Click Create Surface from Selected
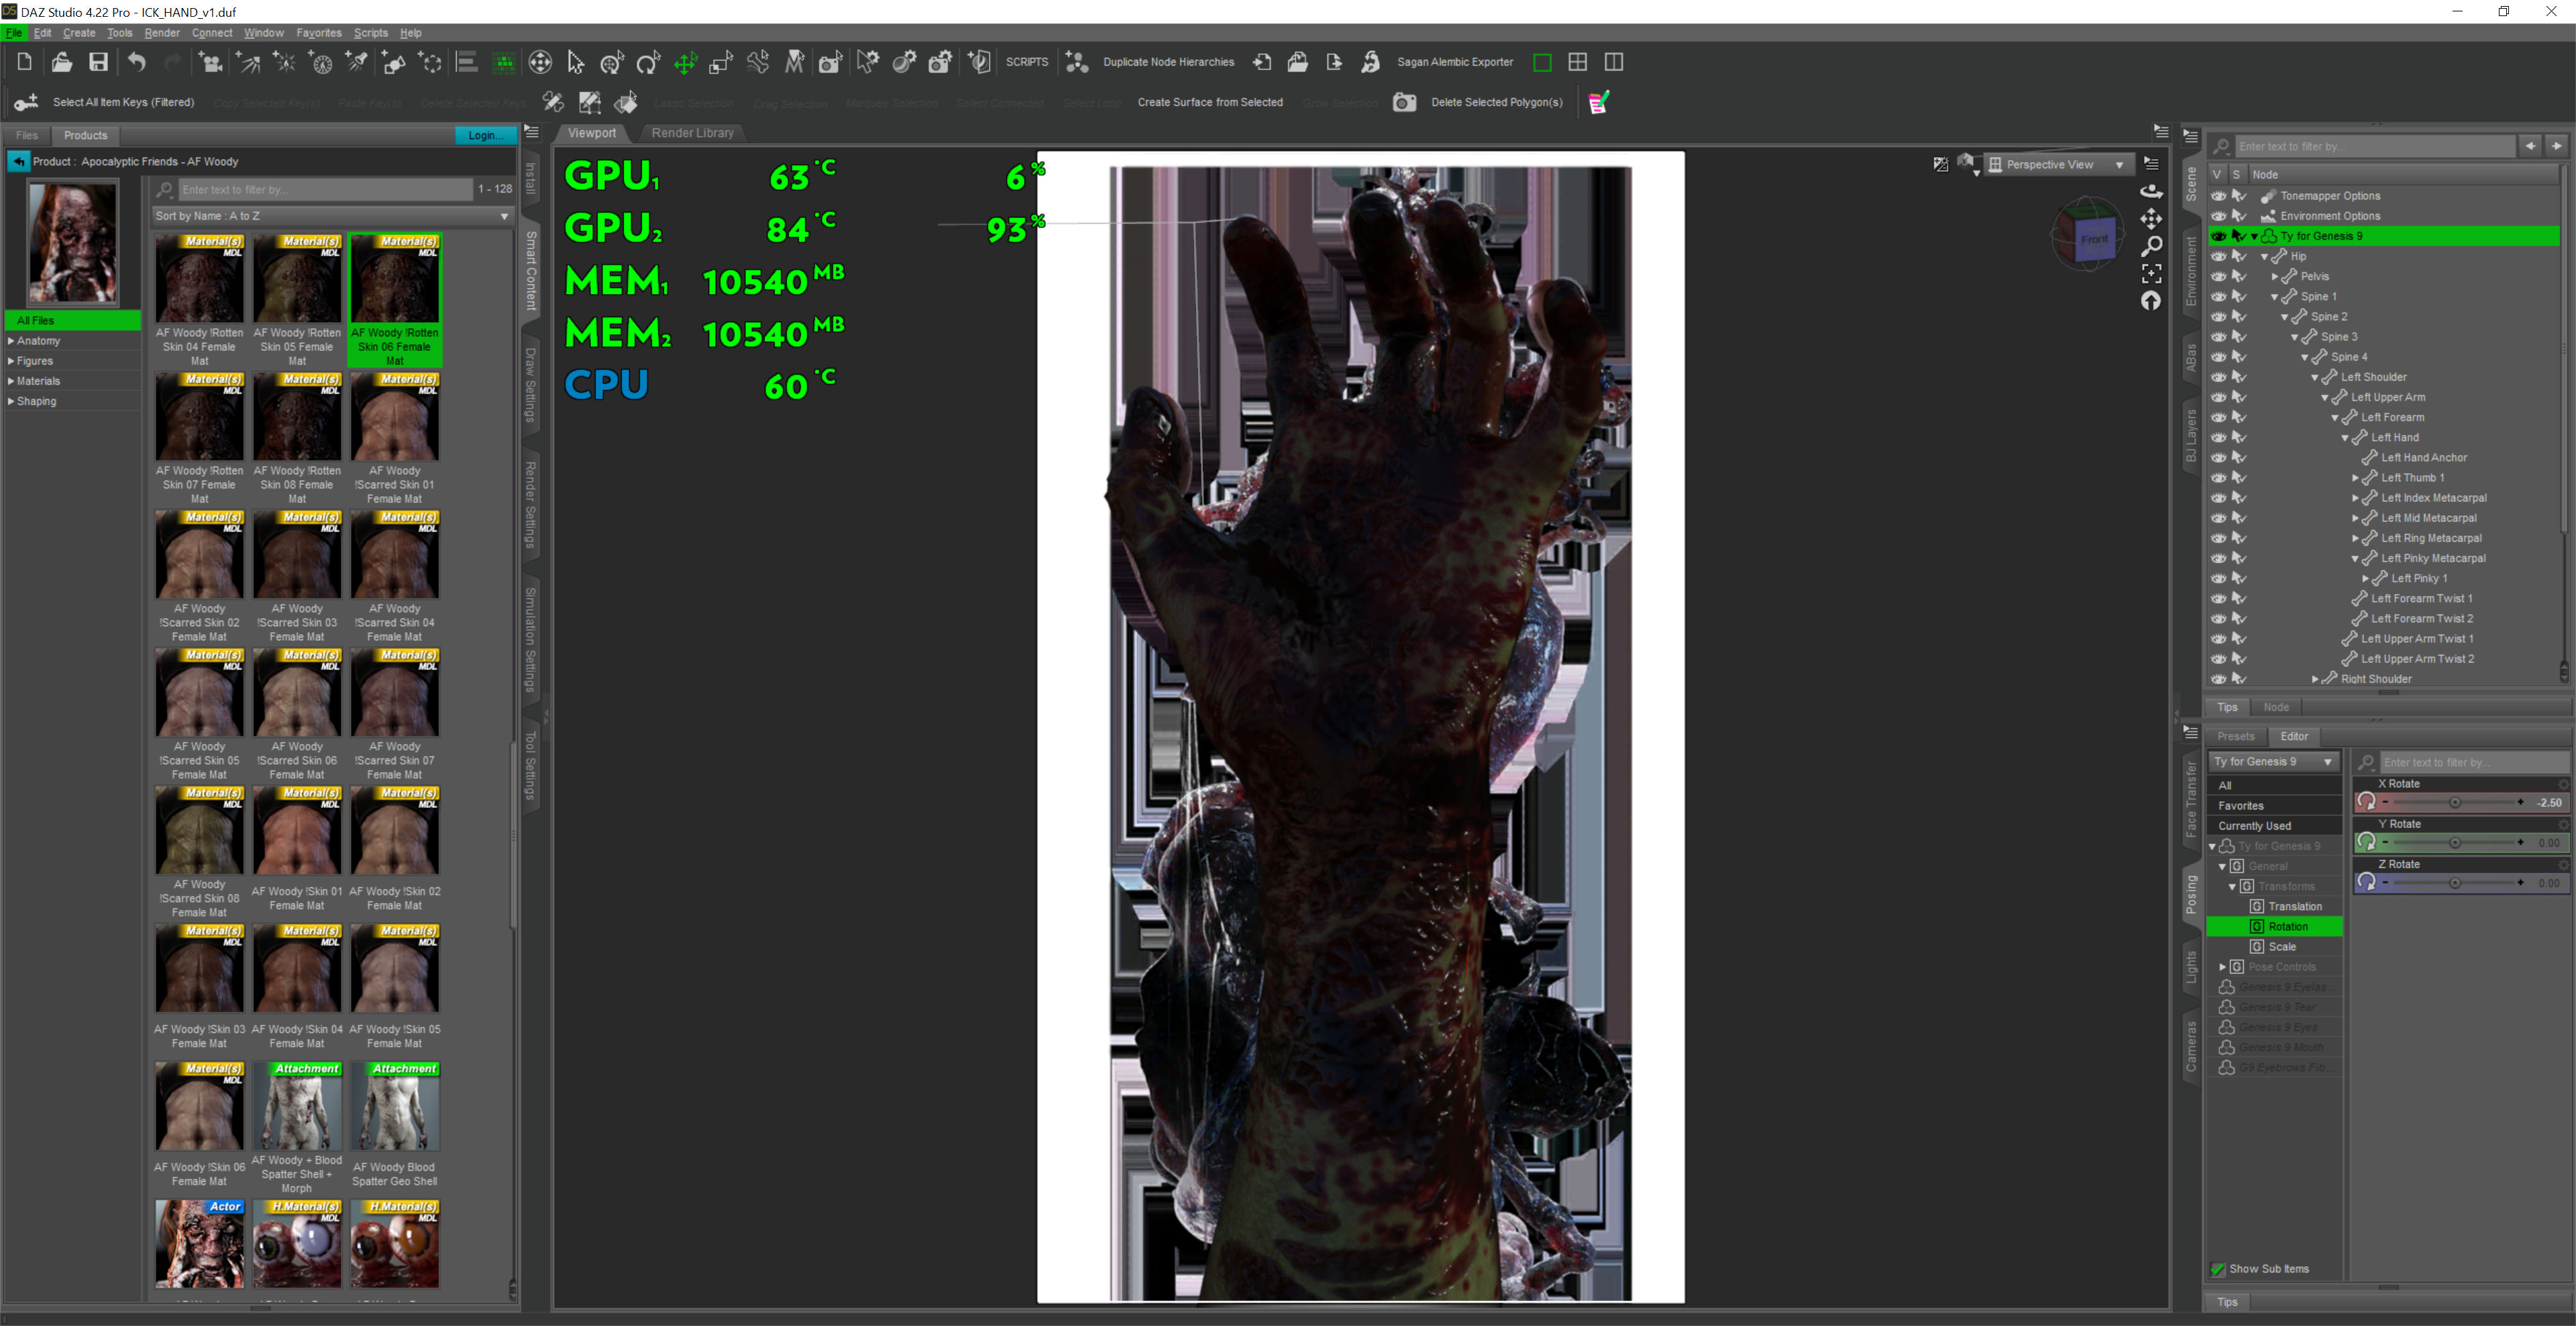2576x1326 pixels. [1209, 102]
